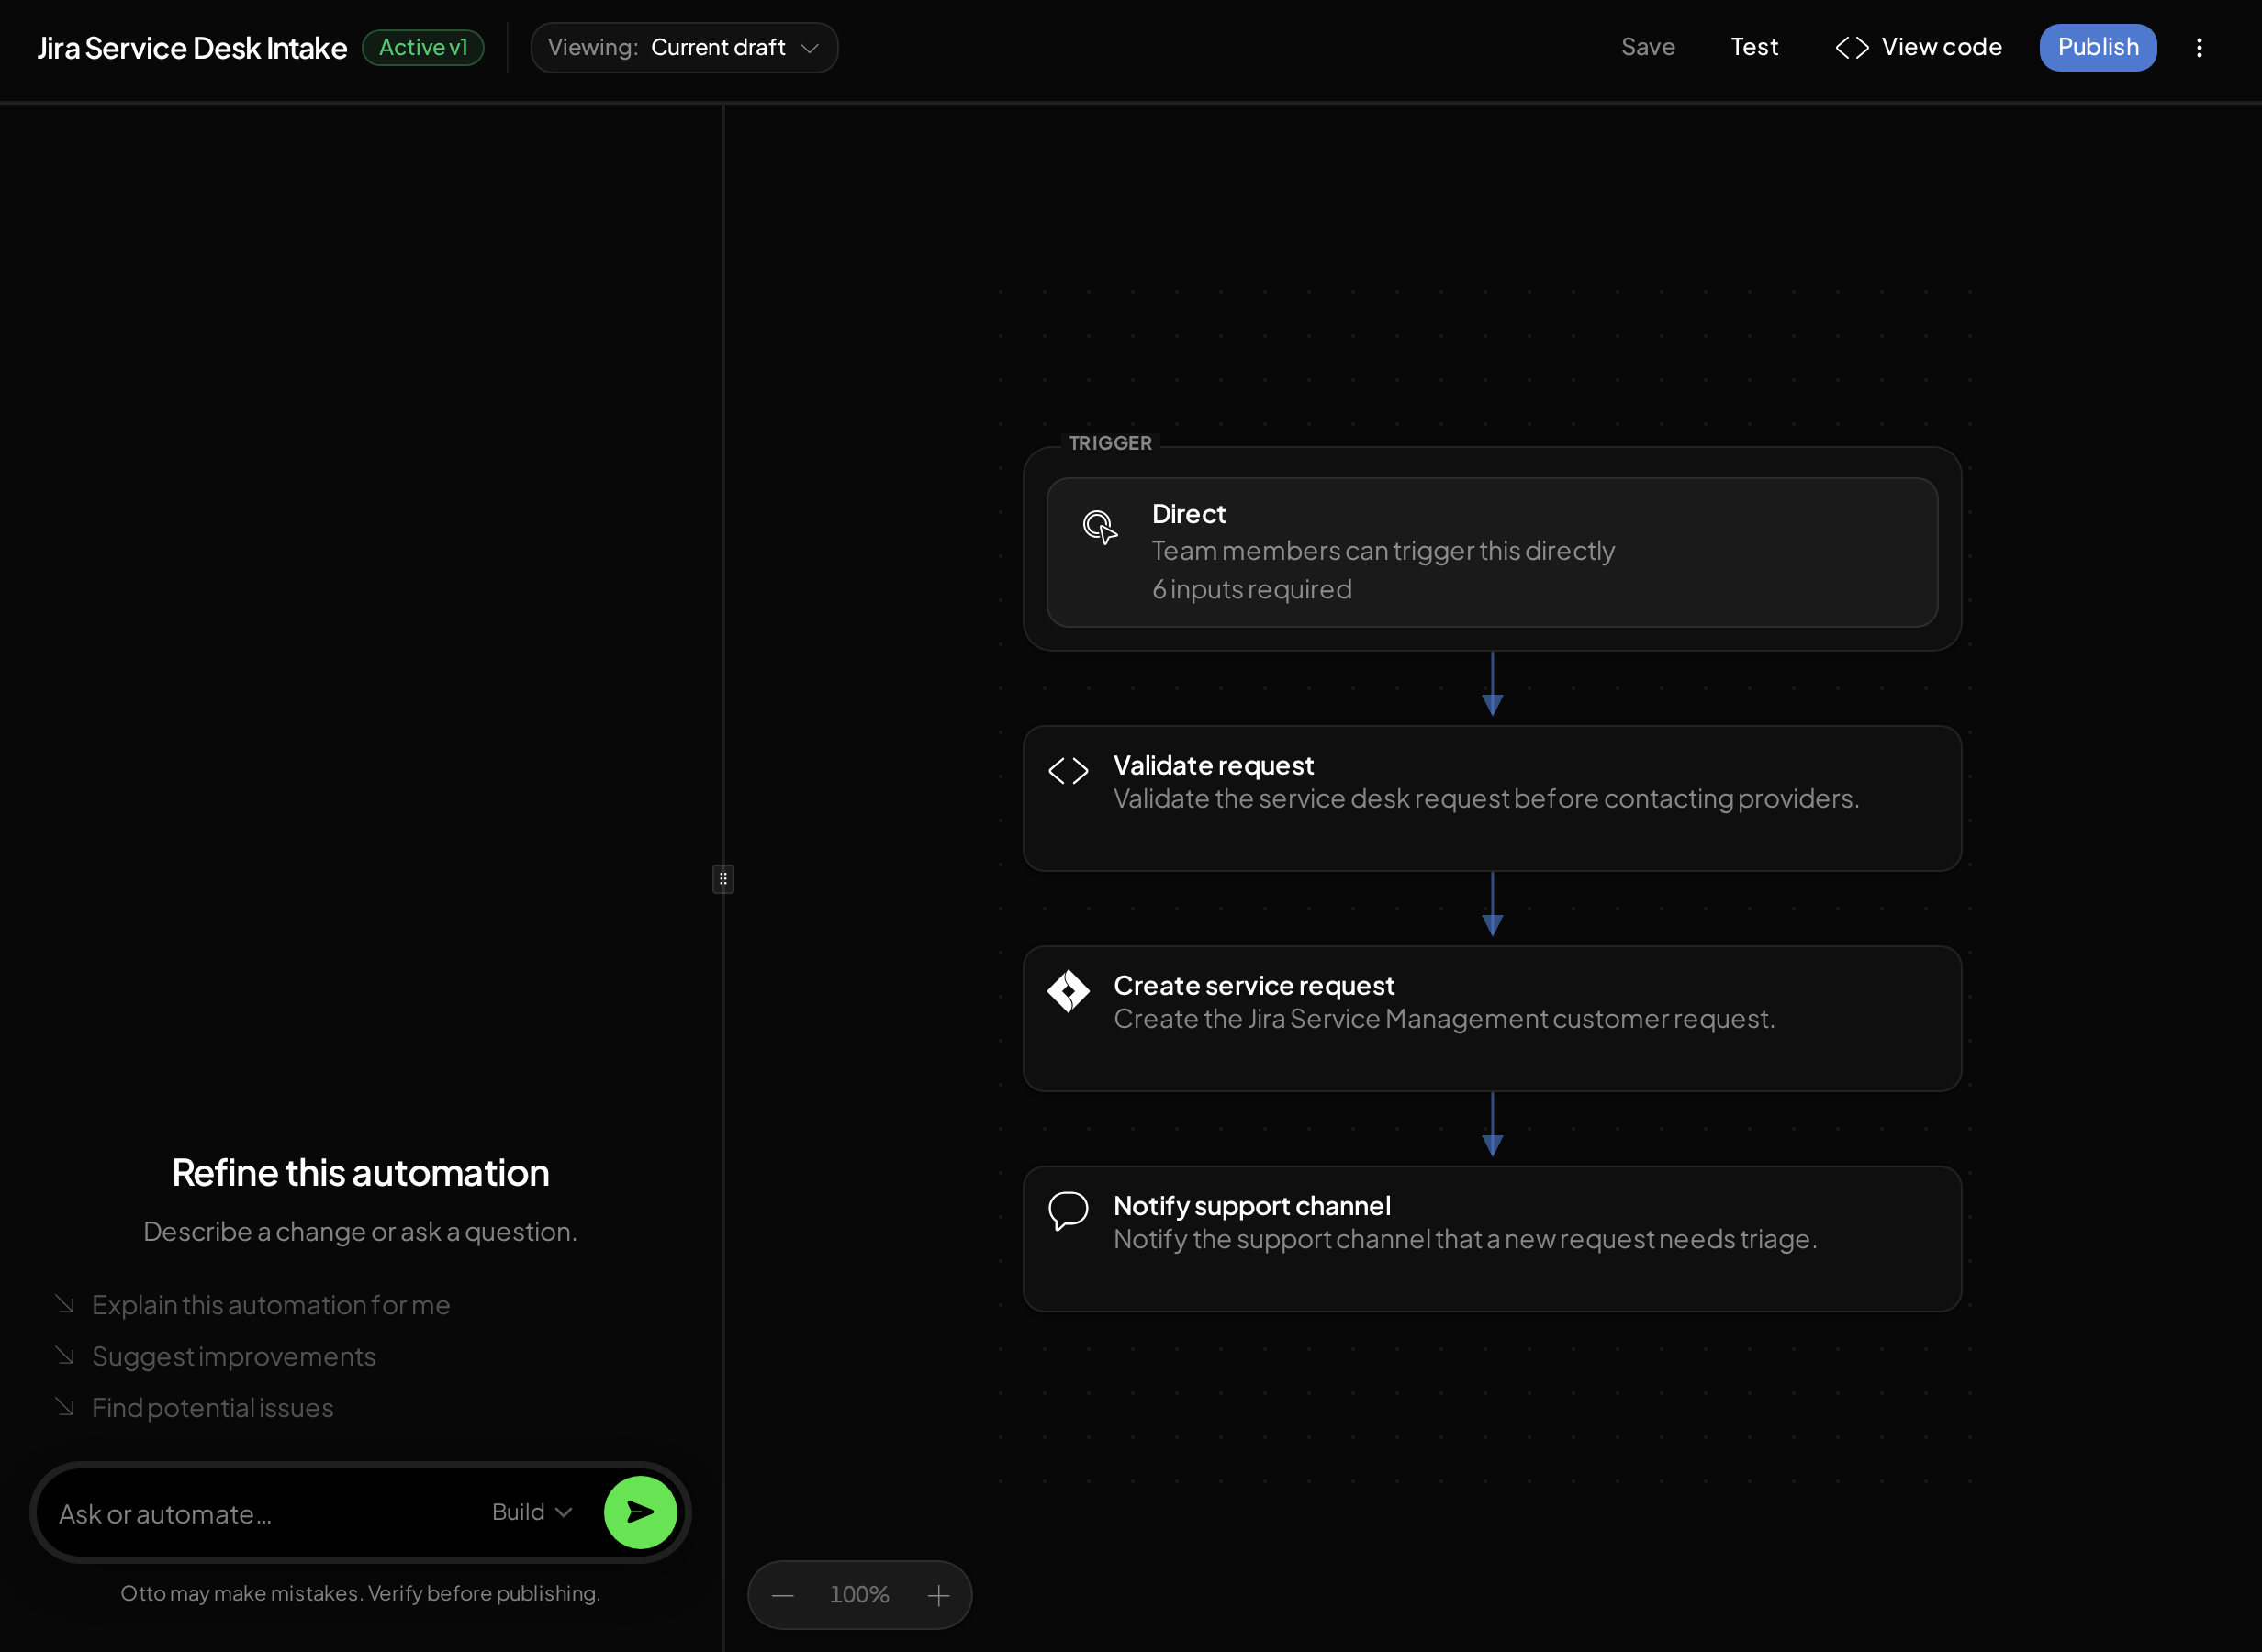The image size is (2262, 1652).
Task: Send message with green arrow button
Action: click(x=640, y=1512)
